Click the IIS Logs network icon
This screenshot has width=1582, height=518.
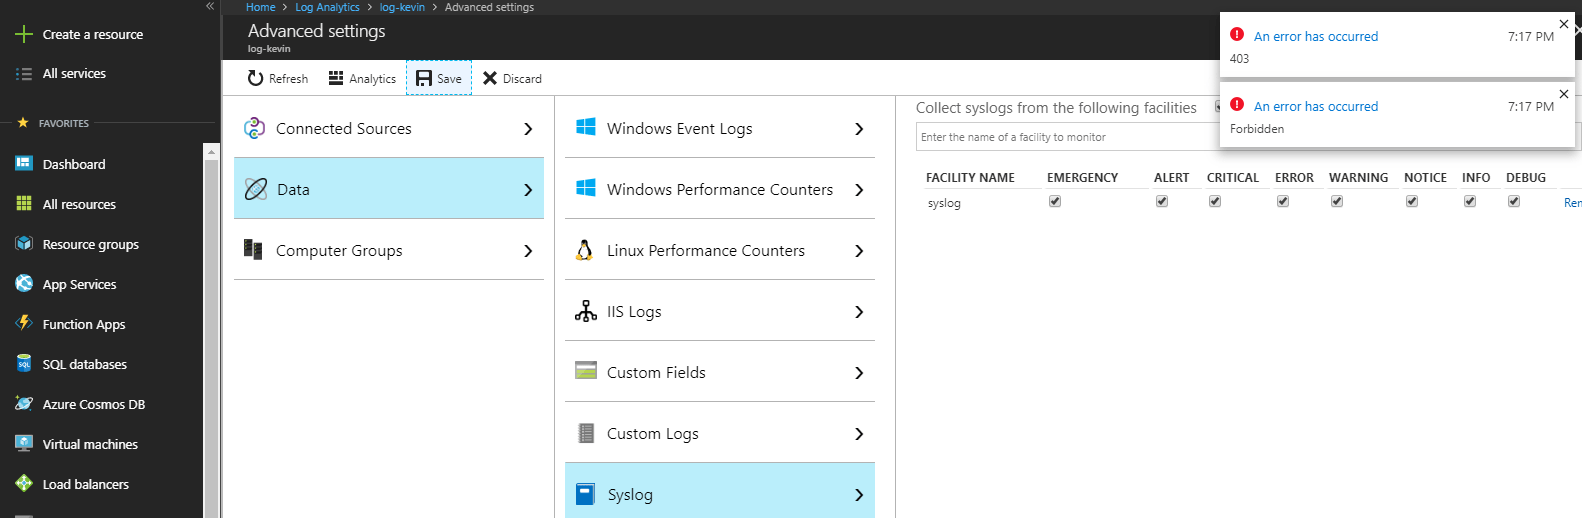pyautogui.click(x=586, y=311)
